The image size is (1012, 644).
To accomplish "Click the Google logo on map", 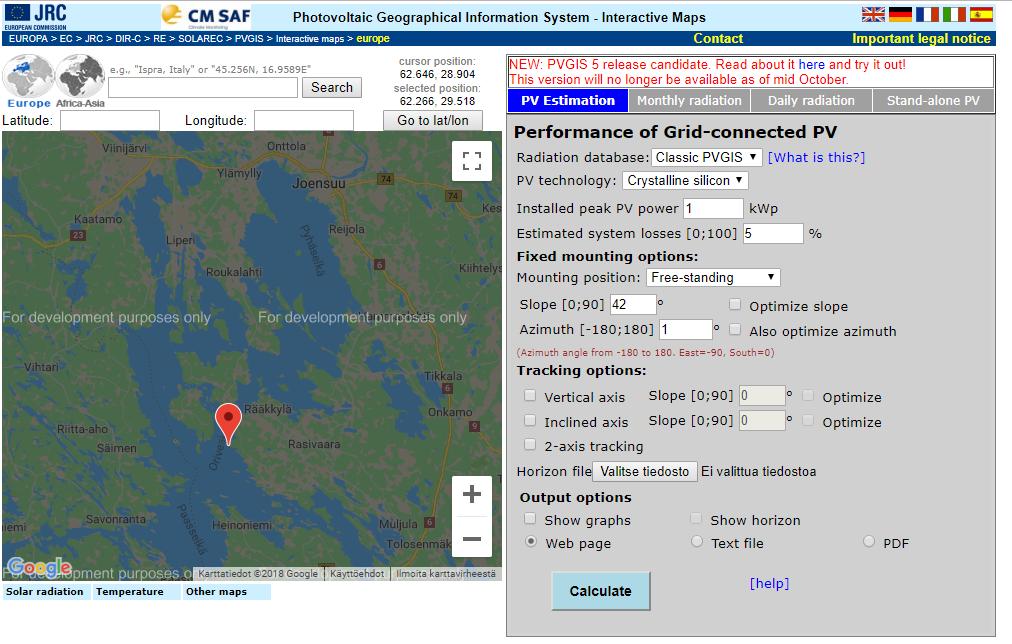I will tap(39, 568).
